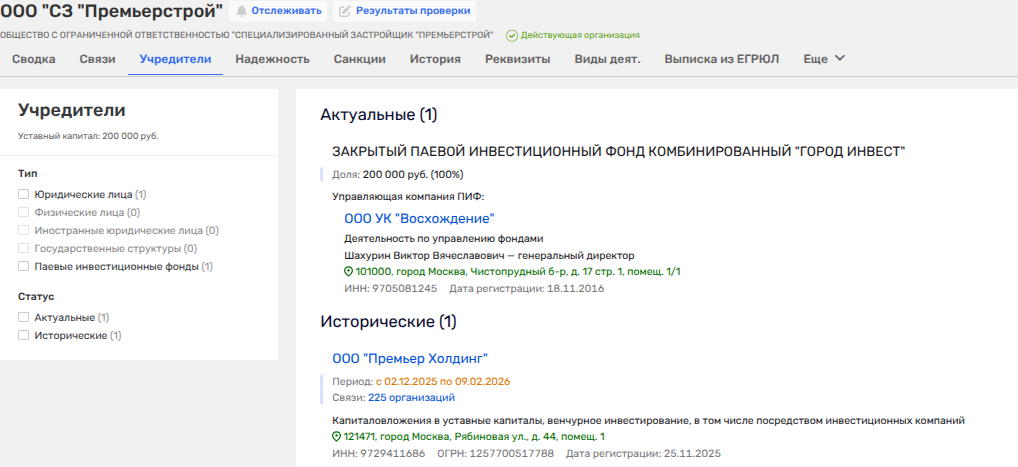The height and width of the screenshot is (467, 1018).
Task: Click ИНН: 9705081245
Action: (x=391, y=288)
